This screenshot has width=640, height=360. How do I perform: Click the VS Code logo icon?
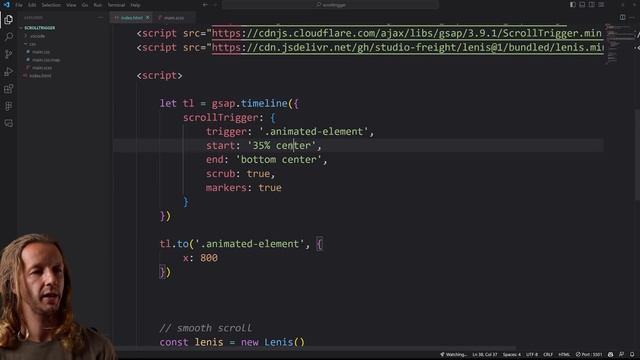click(x=7, y=5)
